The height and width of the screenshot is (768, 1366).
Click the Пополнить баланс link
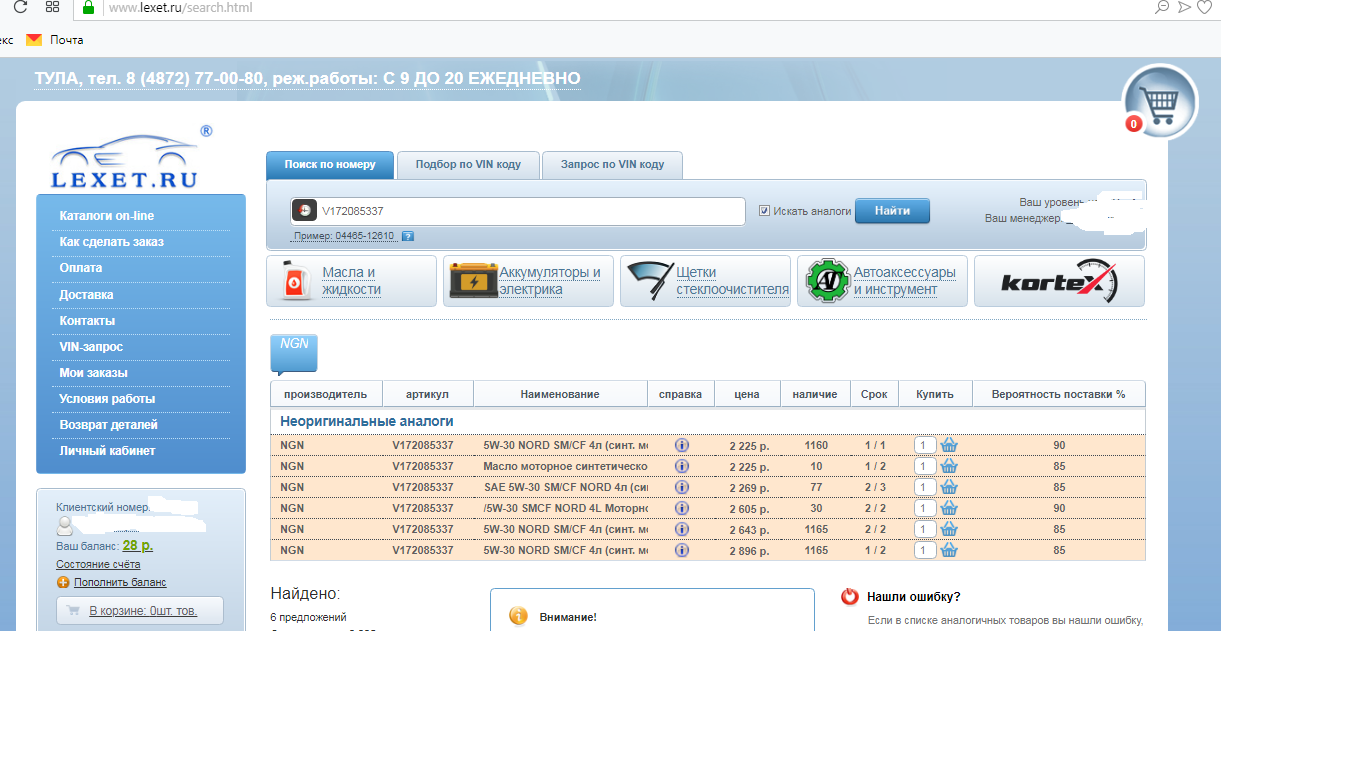click(120, 582)
